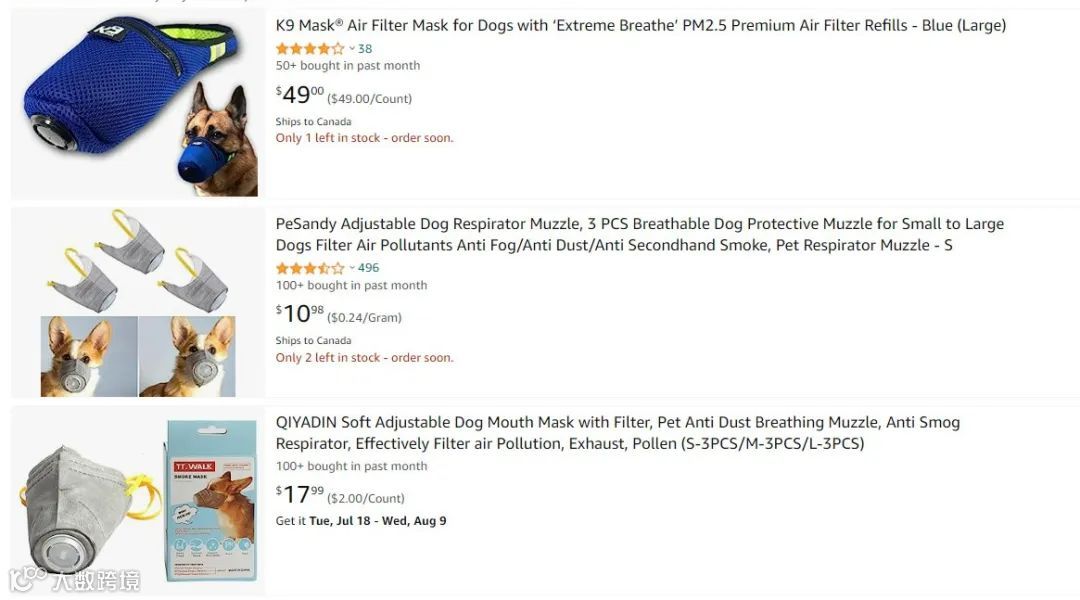Click the PeSandy muzzle star rating icons
This screenshot has width=1080, height=600.
(309, 268)
